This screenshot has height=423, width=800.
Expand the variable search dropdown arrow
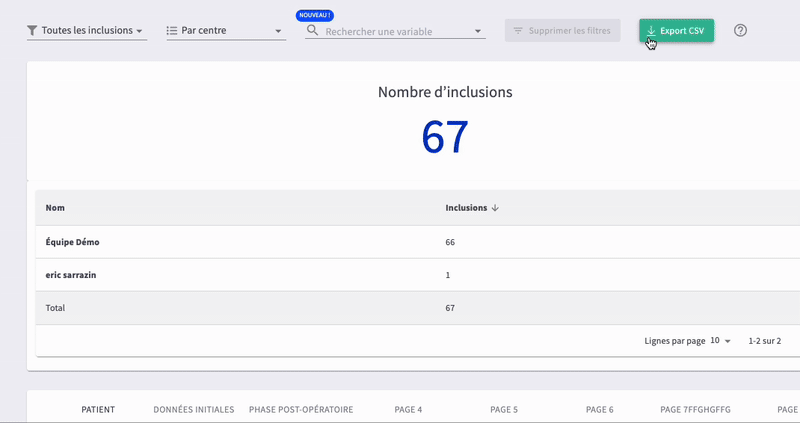(478, 31)
